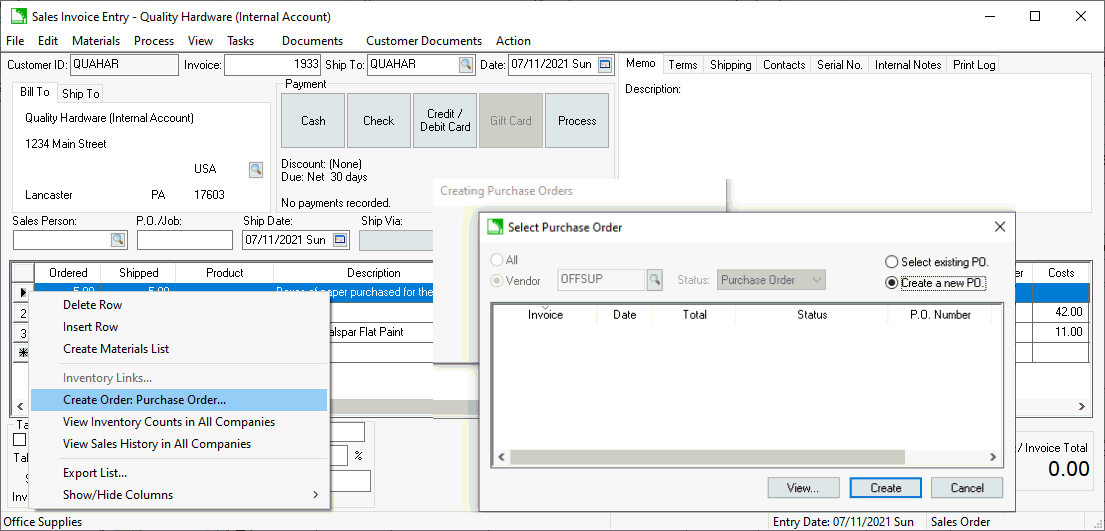
Task: Close the Select Purchase Order dialog
Action: pos(999,227)
